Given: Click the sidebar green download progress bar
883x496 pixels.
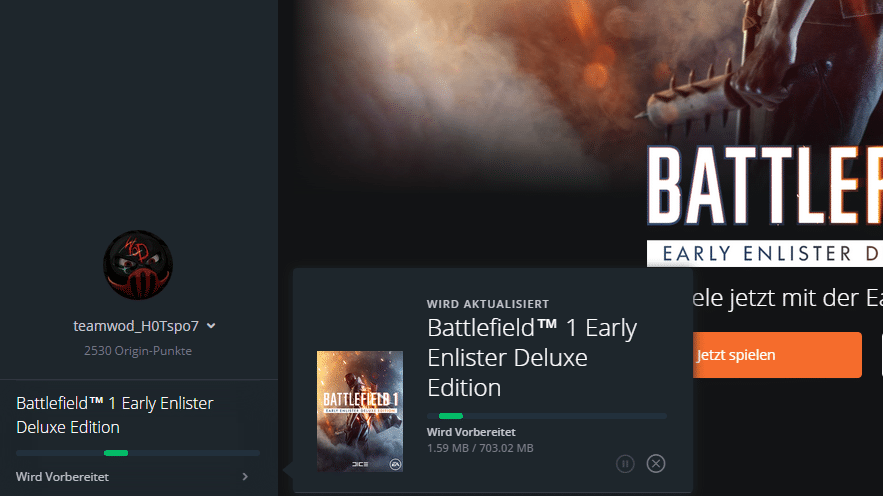Looking at the screenshot, I should coord(137,453).
